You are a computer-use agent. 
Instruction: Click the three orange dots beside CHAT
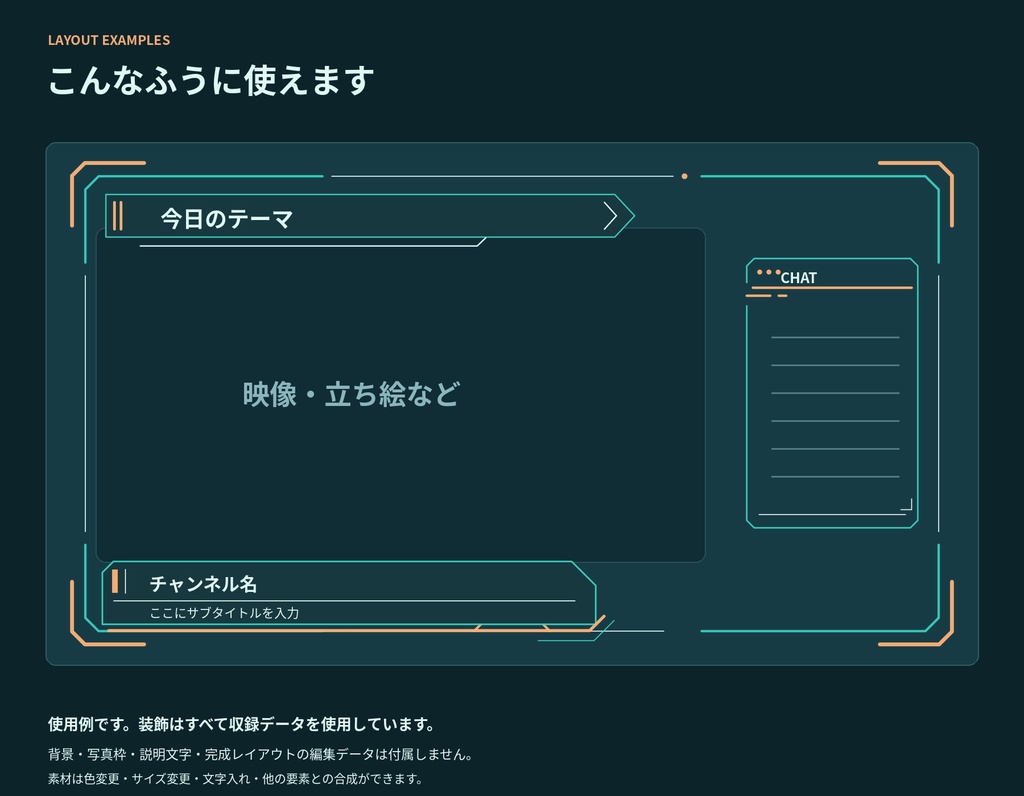[x=768, y=272]
